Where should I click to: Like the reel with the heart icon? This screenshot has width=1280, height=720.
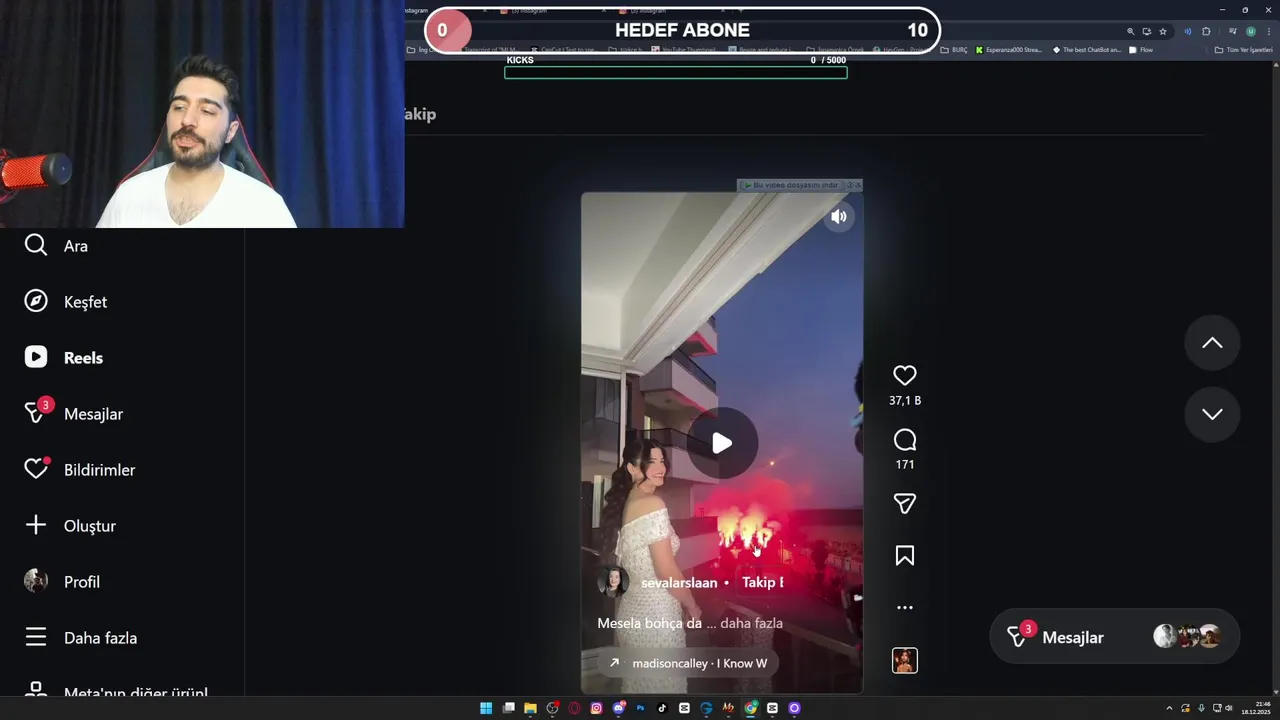click(x=905, y=375)
